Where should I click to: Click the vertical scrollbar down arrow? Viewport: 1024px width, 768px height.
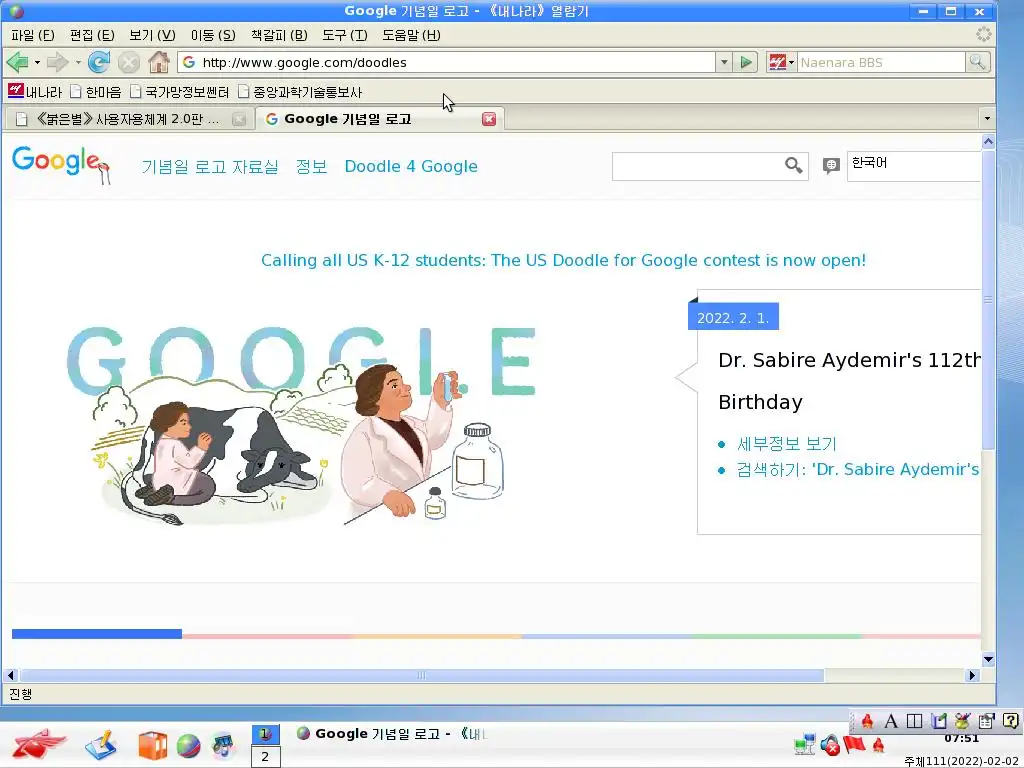(x=988, y=659)
